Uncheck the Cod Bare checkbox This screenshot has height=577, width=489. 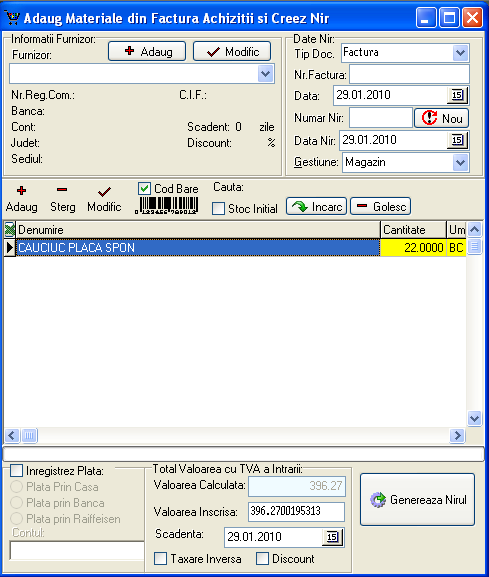pyautogui.click(x=144, y=188)
